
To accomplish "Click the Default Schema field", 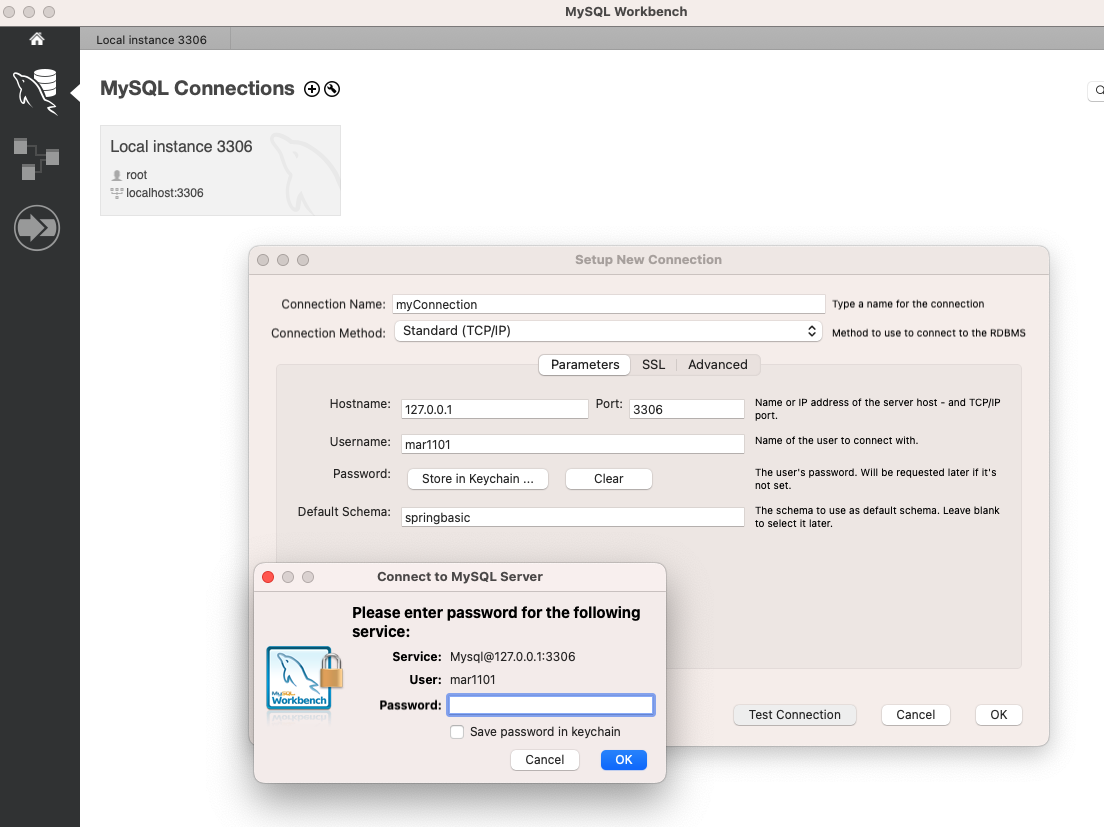I will pos(572,517).
